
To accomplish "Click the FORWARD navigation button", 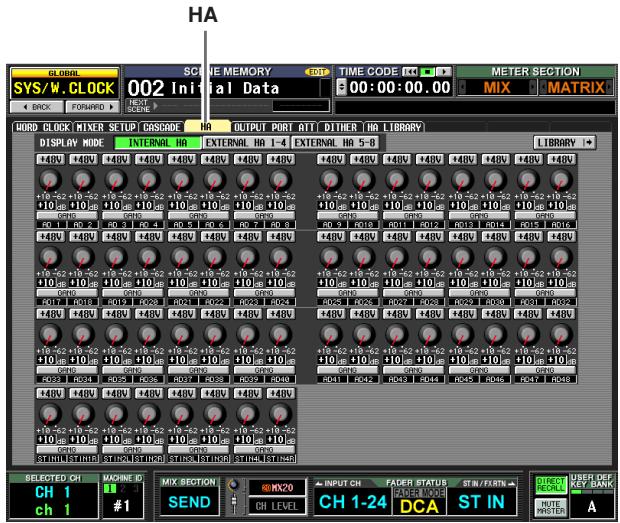I will (92, 107).
